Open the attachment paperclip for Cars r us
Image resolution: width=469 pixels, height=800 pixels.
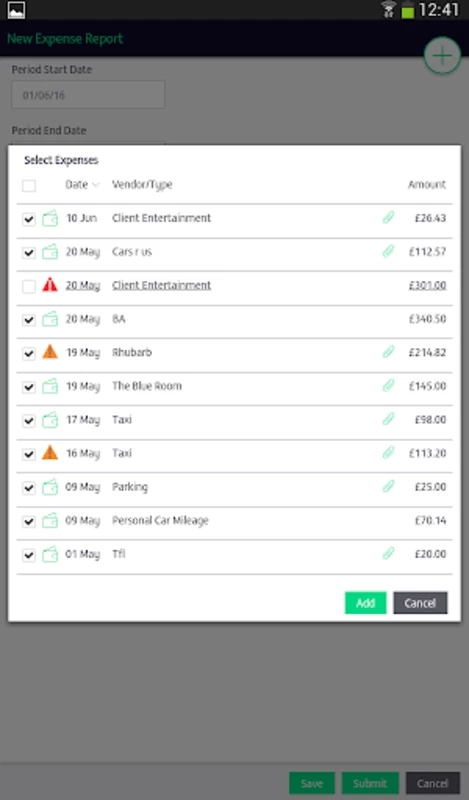388,251
